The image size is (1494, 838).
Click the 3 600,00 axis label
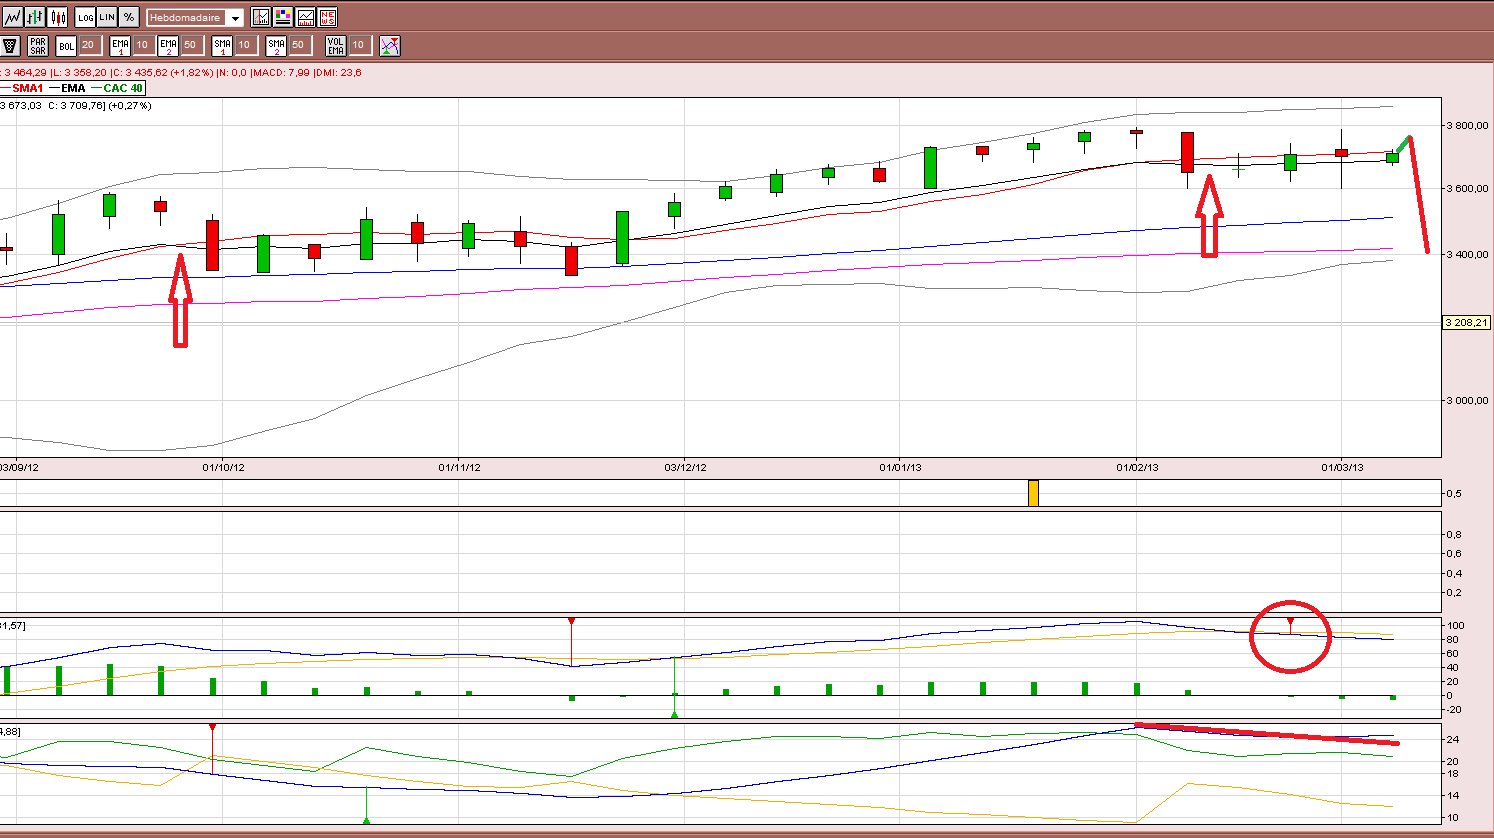(1467, 189)
